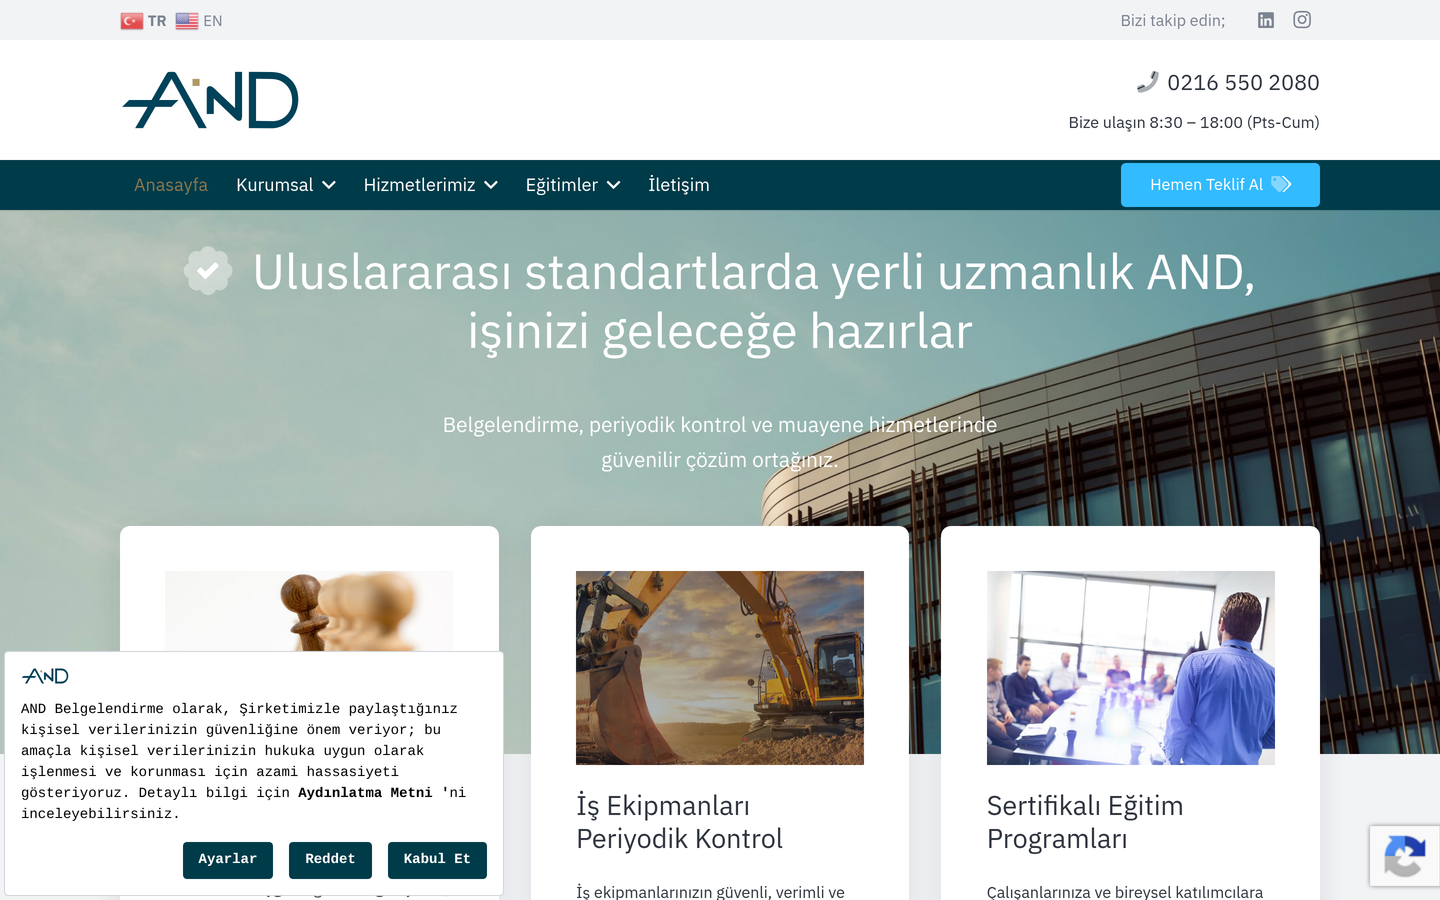Open the Instagram icon in top bar
The image size is (1440, 900).
coord(1302,20)
